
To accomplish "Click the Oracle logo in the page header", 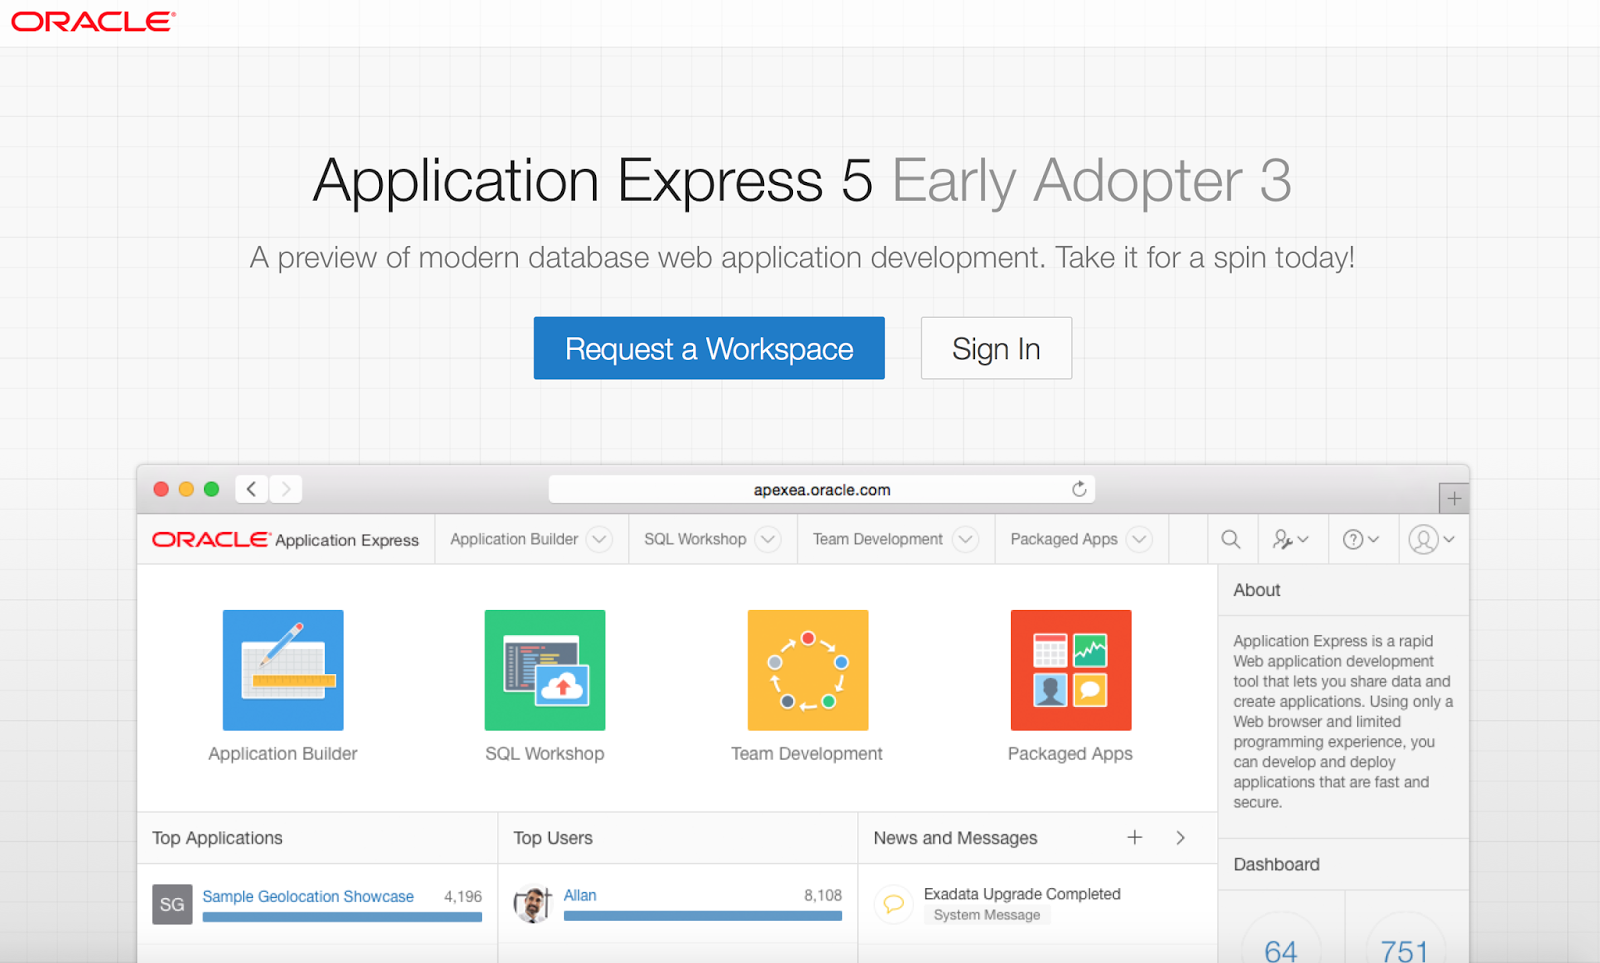I will [x=93, y=22].
